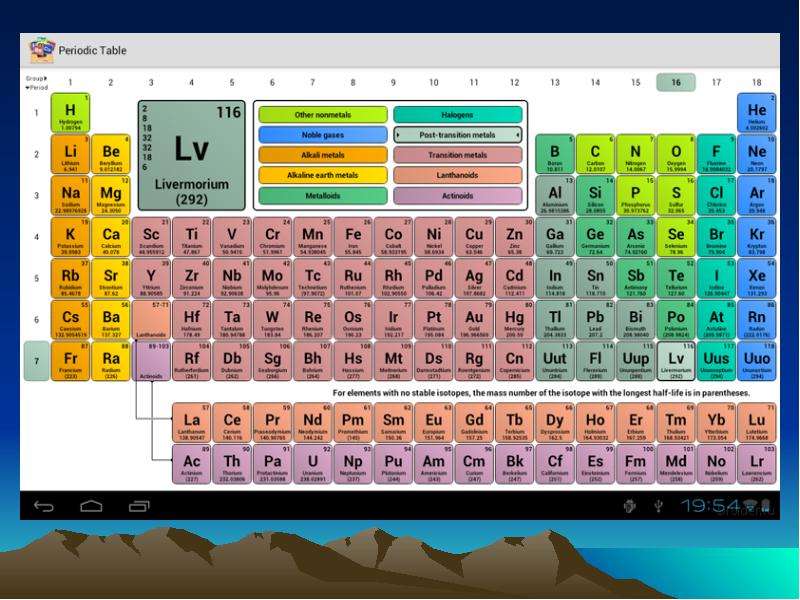
Task: Tap the Periodic Table app icon
Action: pyautogui.click(x=42, y=50)
